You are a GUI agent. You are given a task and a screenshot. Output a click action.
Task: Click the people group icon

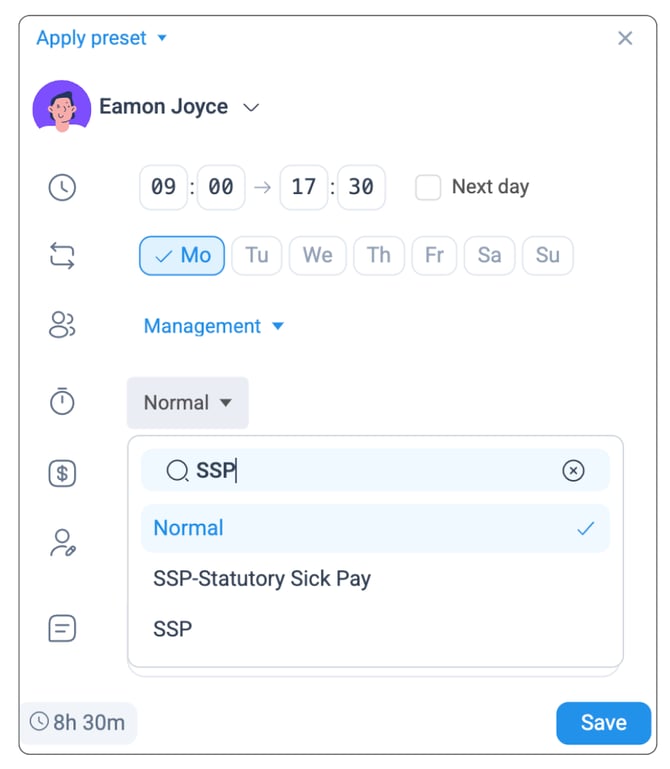[62, 325]
